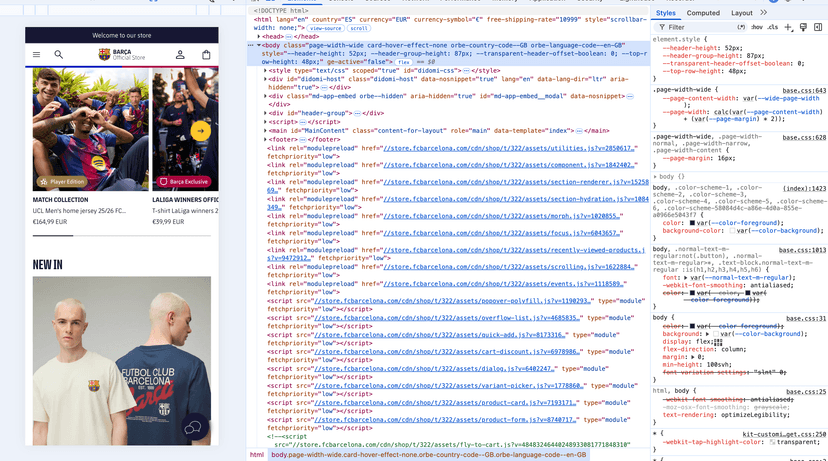828x461 pixels.
Task: Switch to the Styles tab
Action: (x=665, y=13)
